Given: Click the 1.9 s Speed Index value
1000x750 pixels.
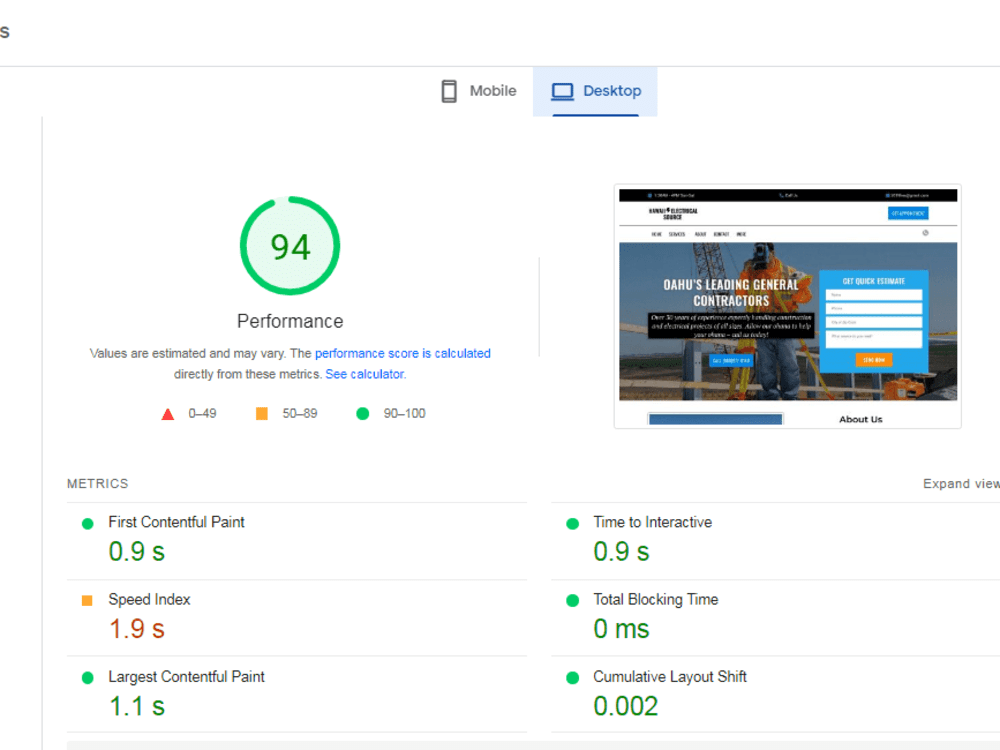Looking at the screenshot, I should point(136,629).
